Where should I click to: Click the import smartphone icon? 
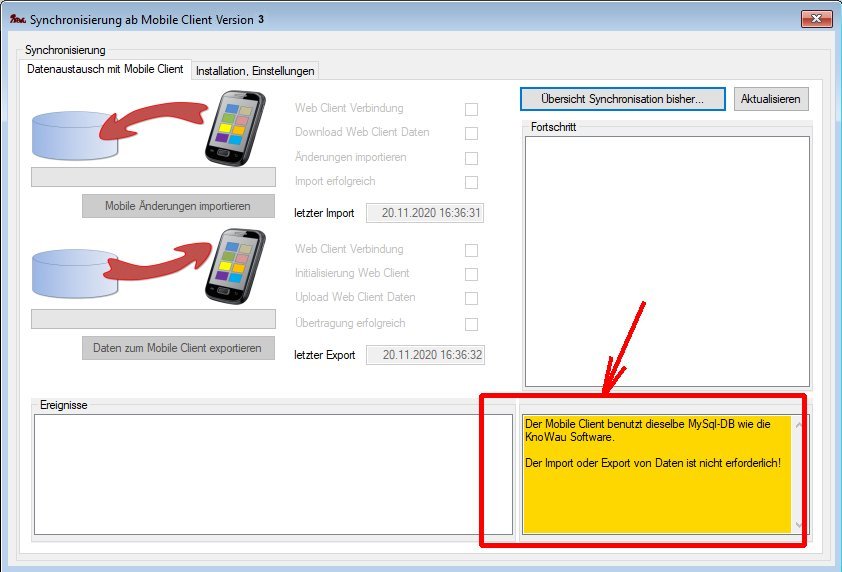(x=235, y=128)
